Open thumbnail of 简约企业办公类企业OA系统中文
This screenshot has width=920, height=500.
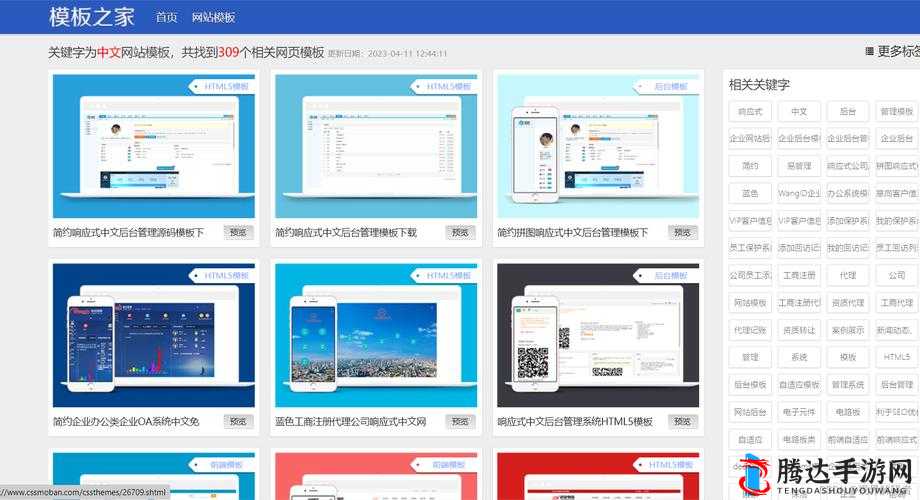coord(154,335)
